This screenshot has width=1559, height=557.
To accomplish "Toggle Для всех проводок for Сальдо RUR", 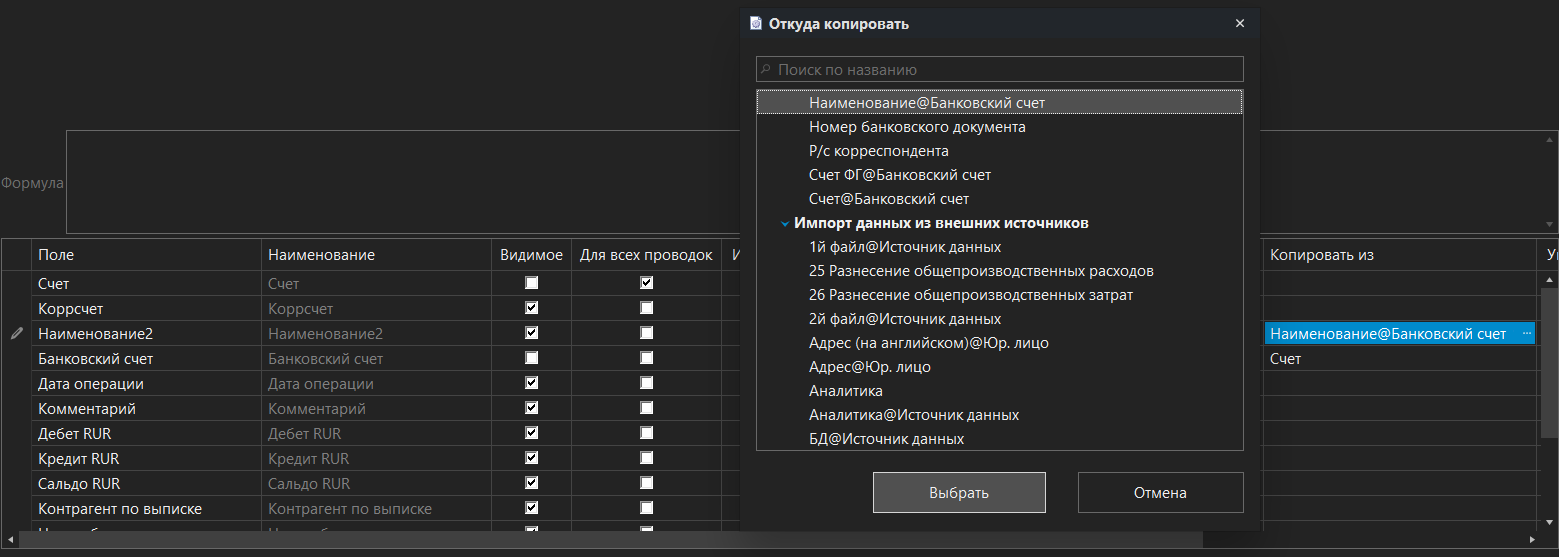I will pos(647,483).
